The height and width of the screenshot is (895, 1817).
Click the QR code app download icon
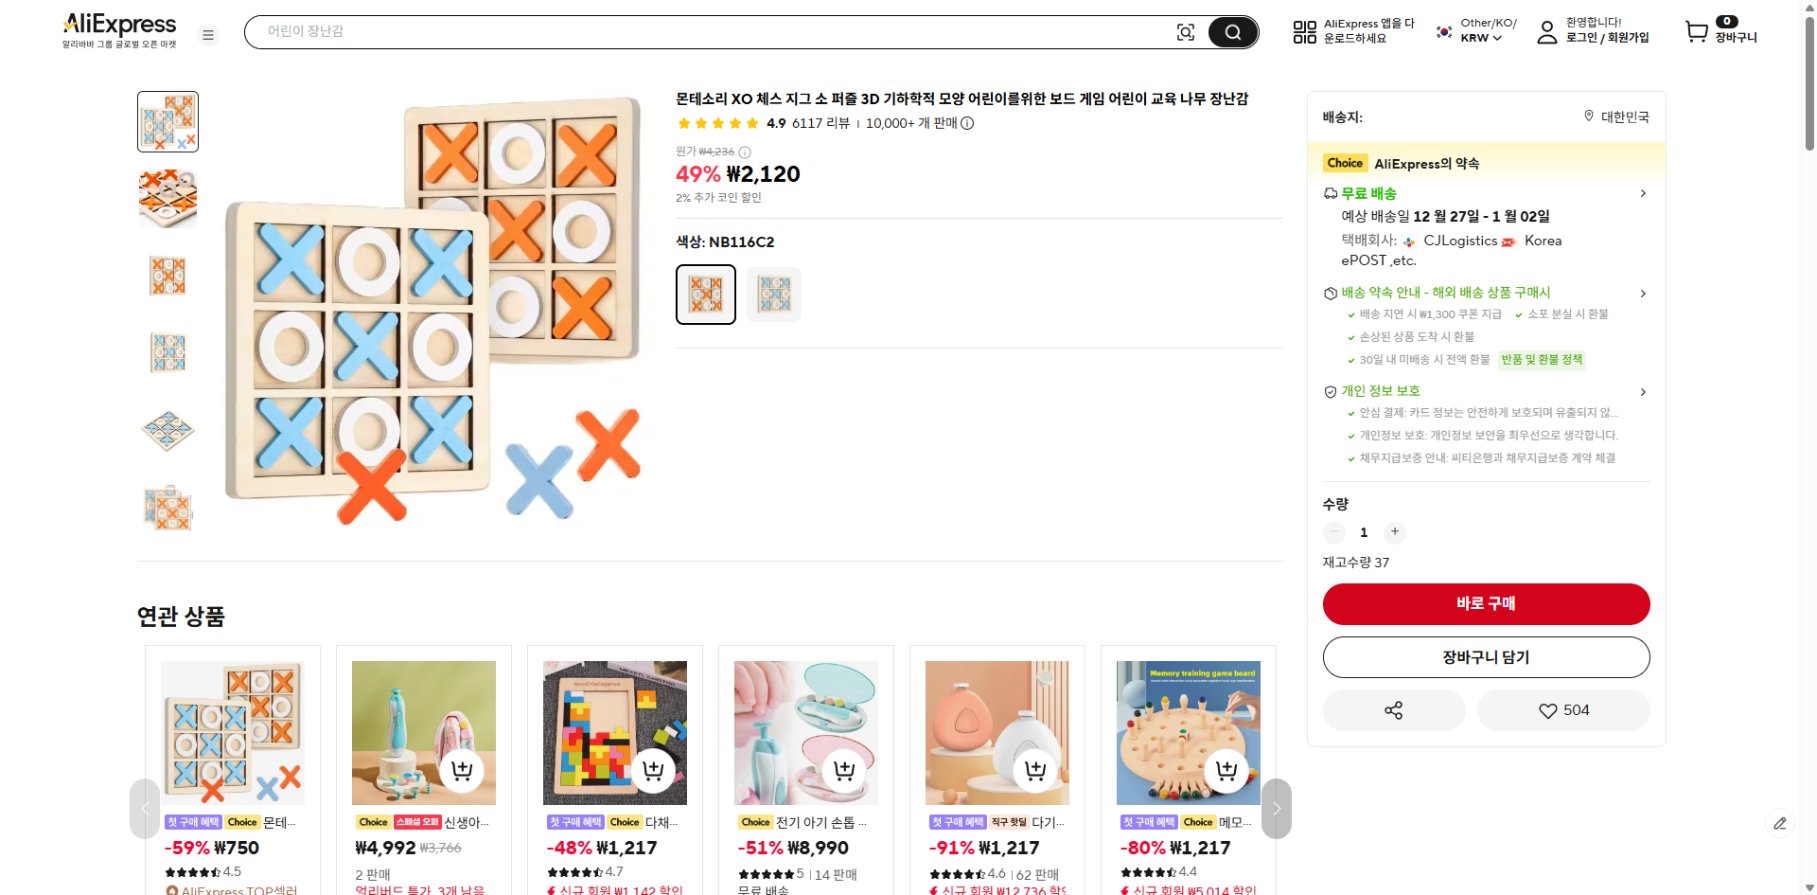tap(1304, 32)
